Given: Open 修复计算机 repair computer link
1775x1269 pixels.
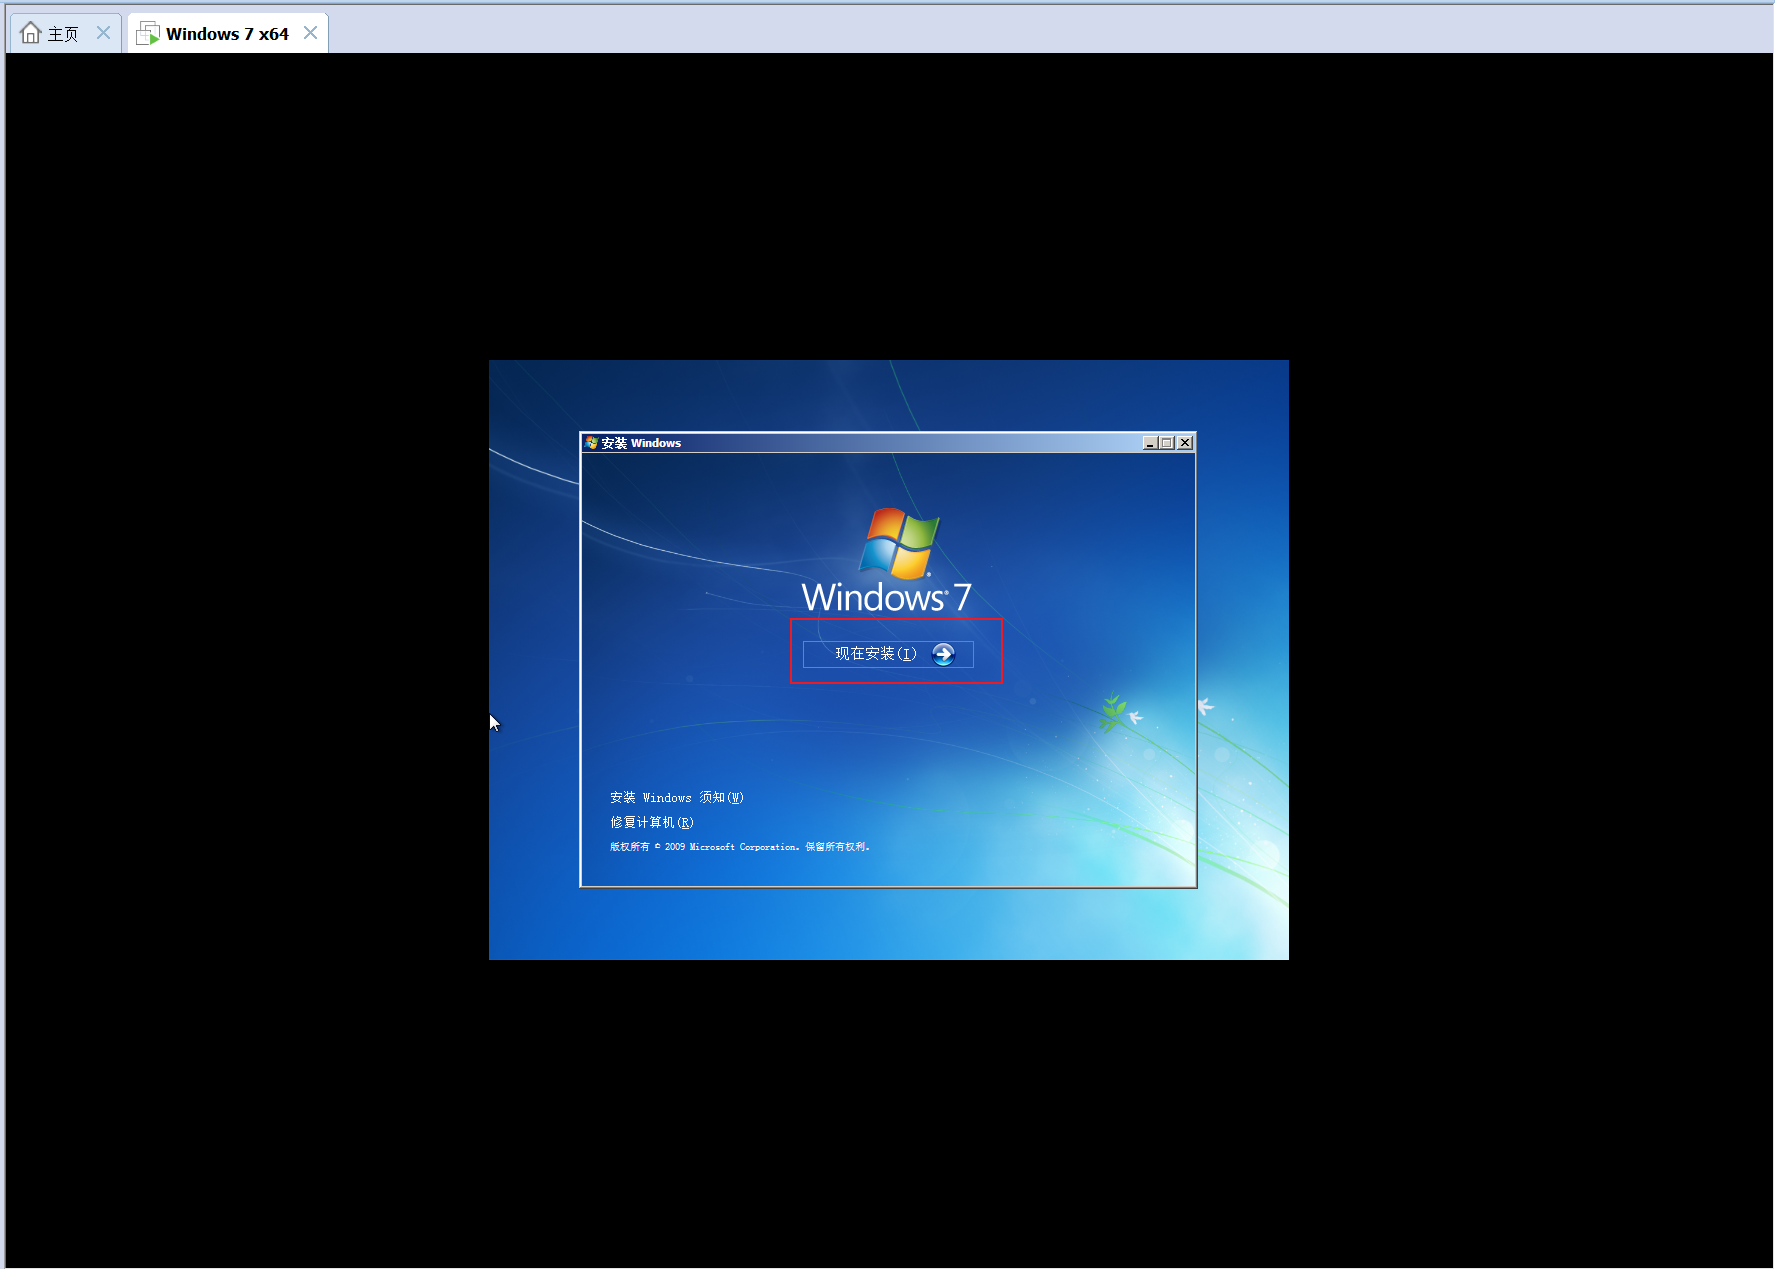Looking at the screenshot, I should click(x=652, y=823).
